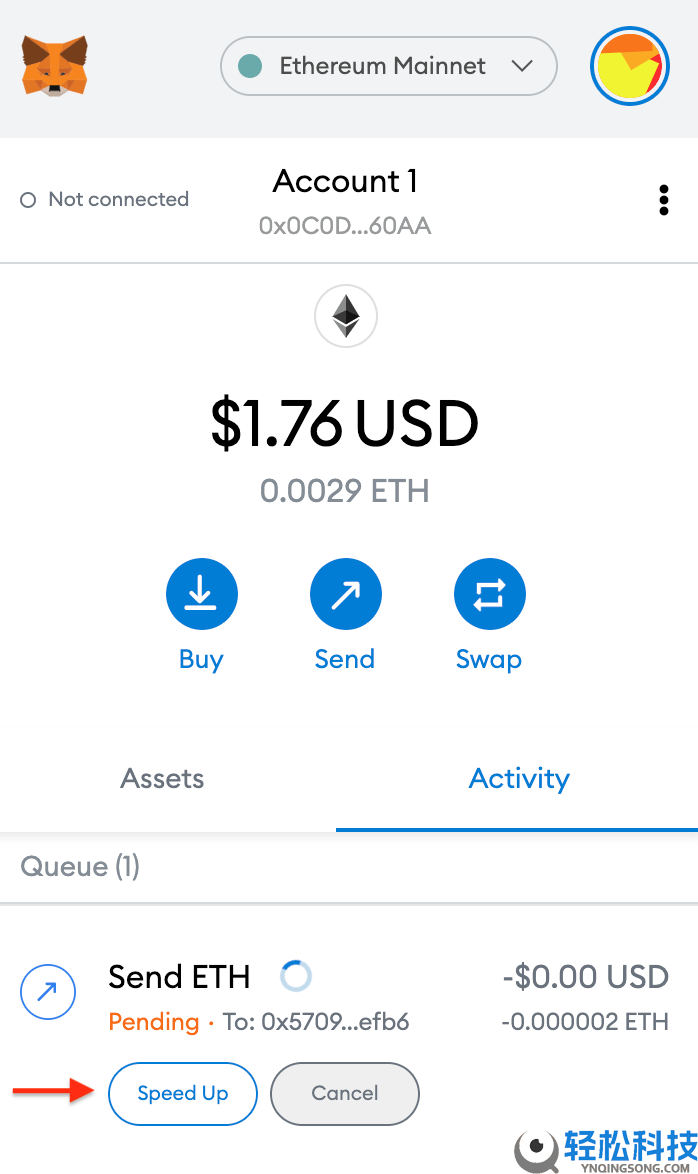Viewport: 698px width, 1174px height.
Task: Click the Buy download-arrow icon
Action: tap(201, 595)
